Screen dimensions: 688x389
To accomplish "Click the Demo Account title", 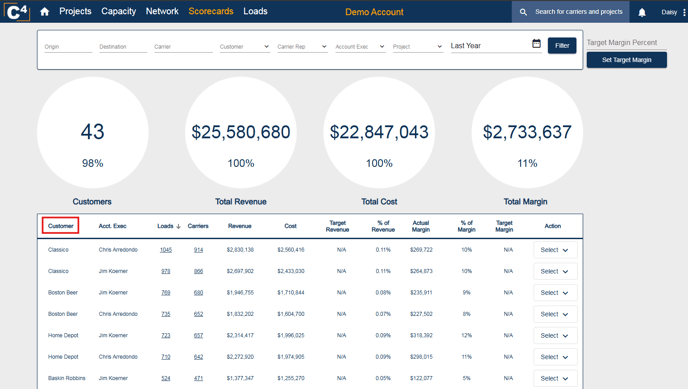I will point(374,12).
